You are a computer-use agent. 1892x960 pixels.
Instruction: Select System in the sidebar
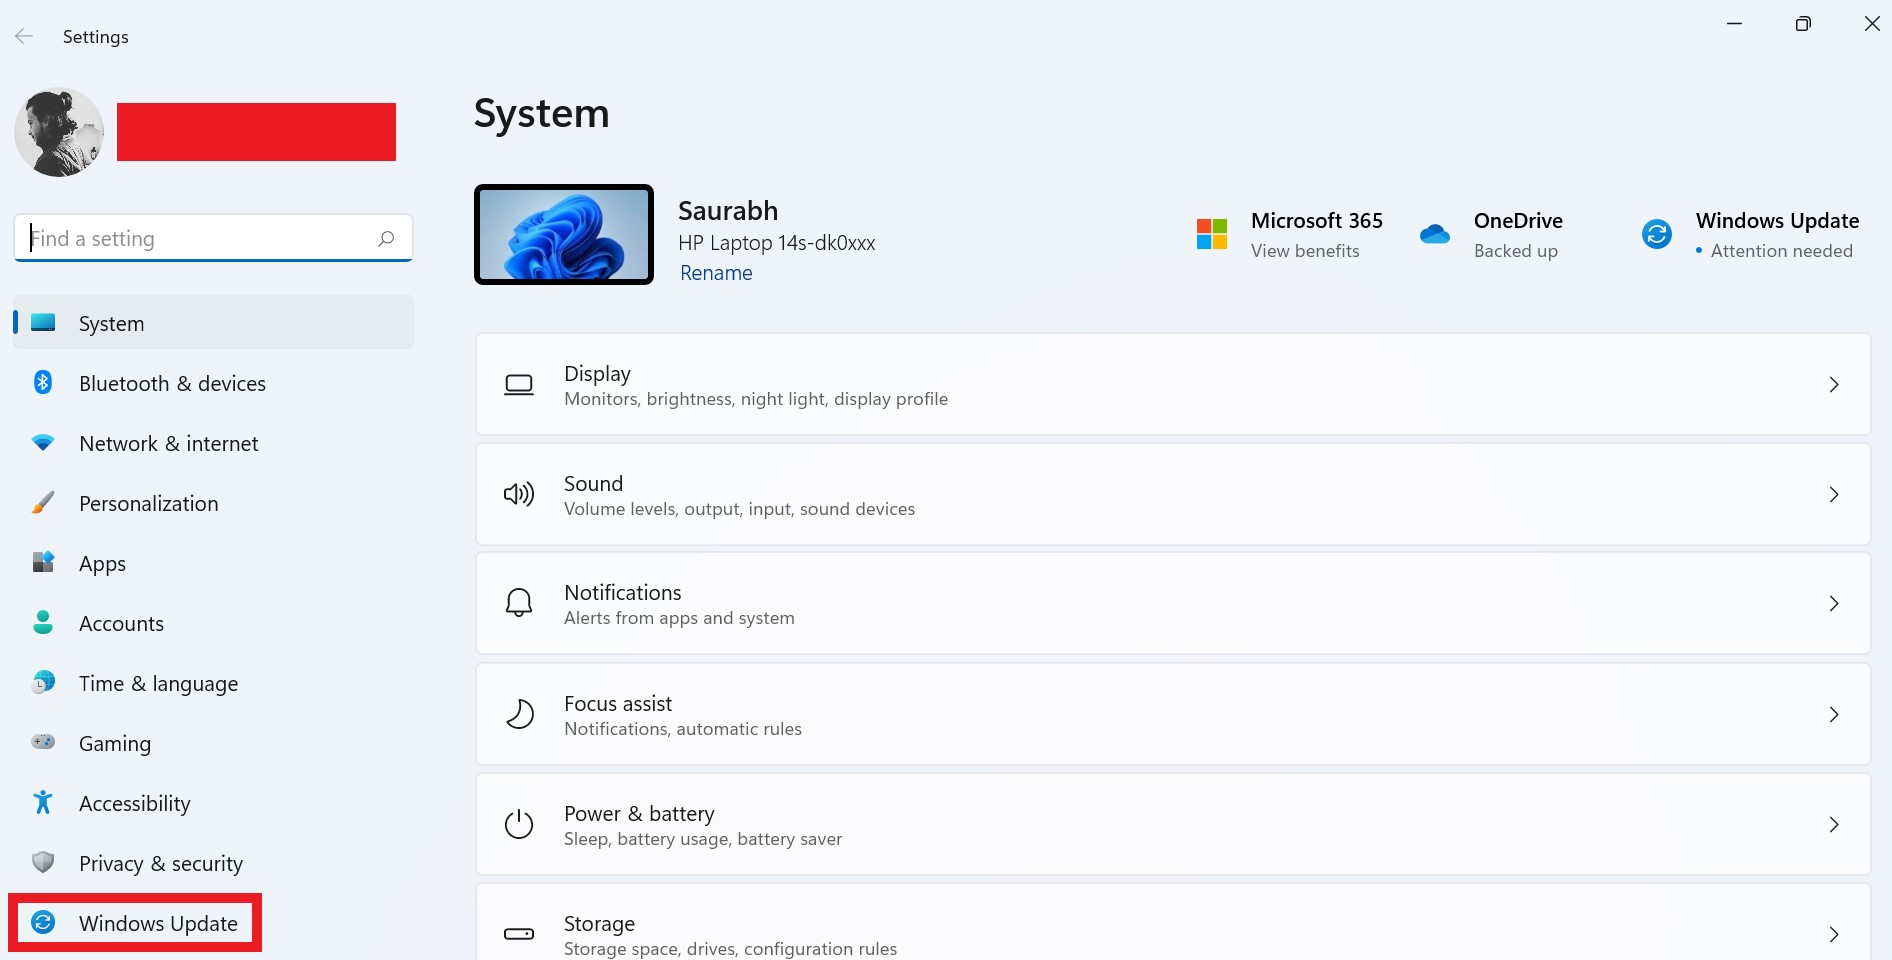(x=111, y=323)
